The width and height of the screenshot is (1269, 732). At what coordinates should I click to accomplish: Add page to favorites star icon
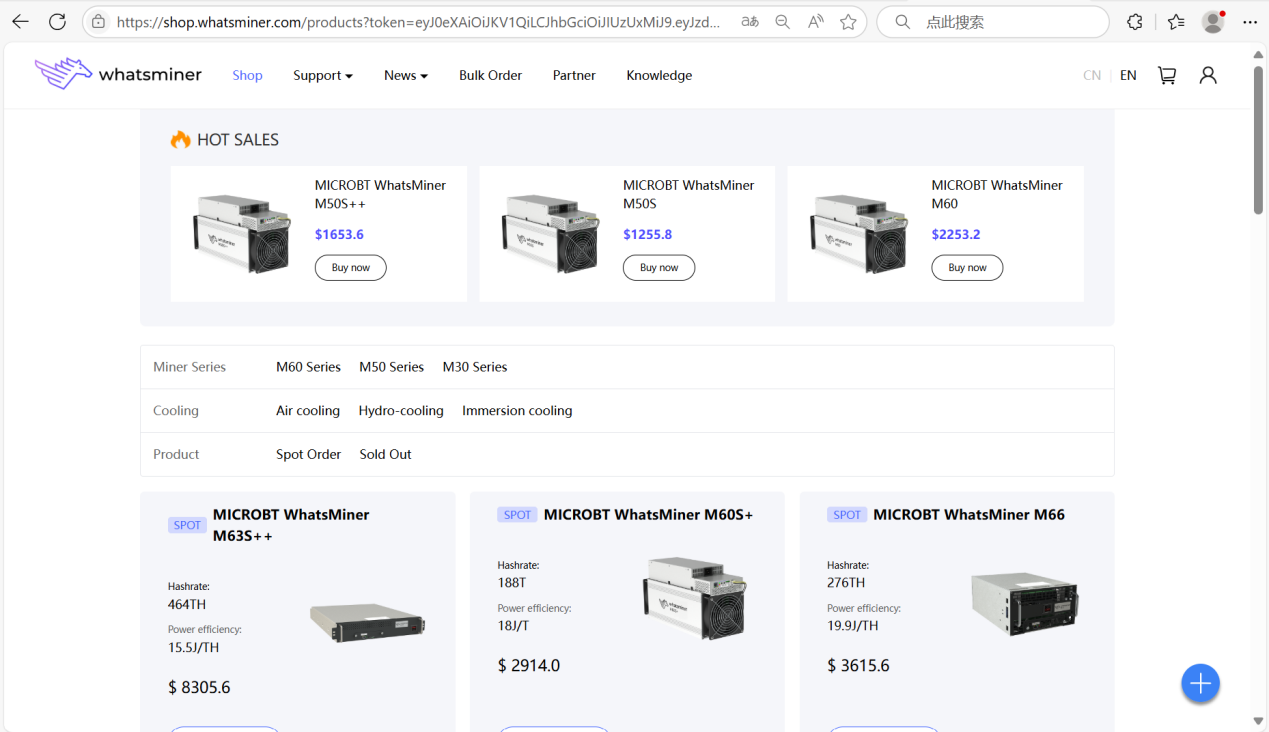coord(848,21)
